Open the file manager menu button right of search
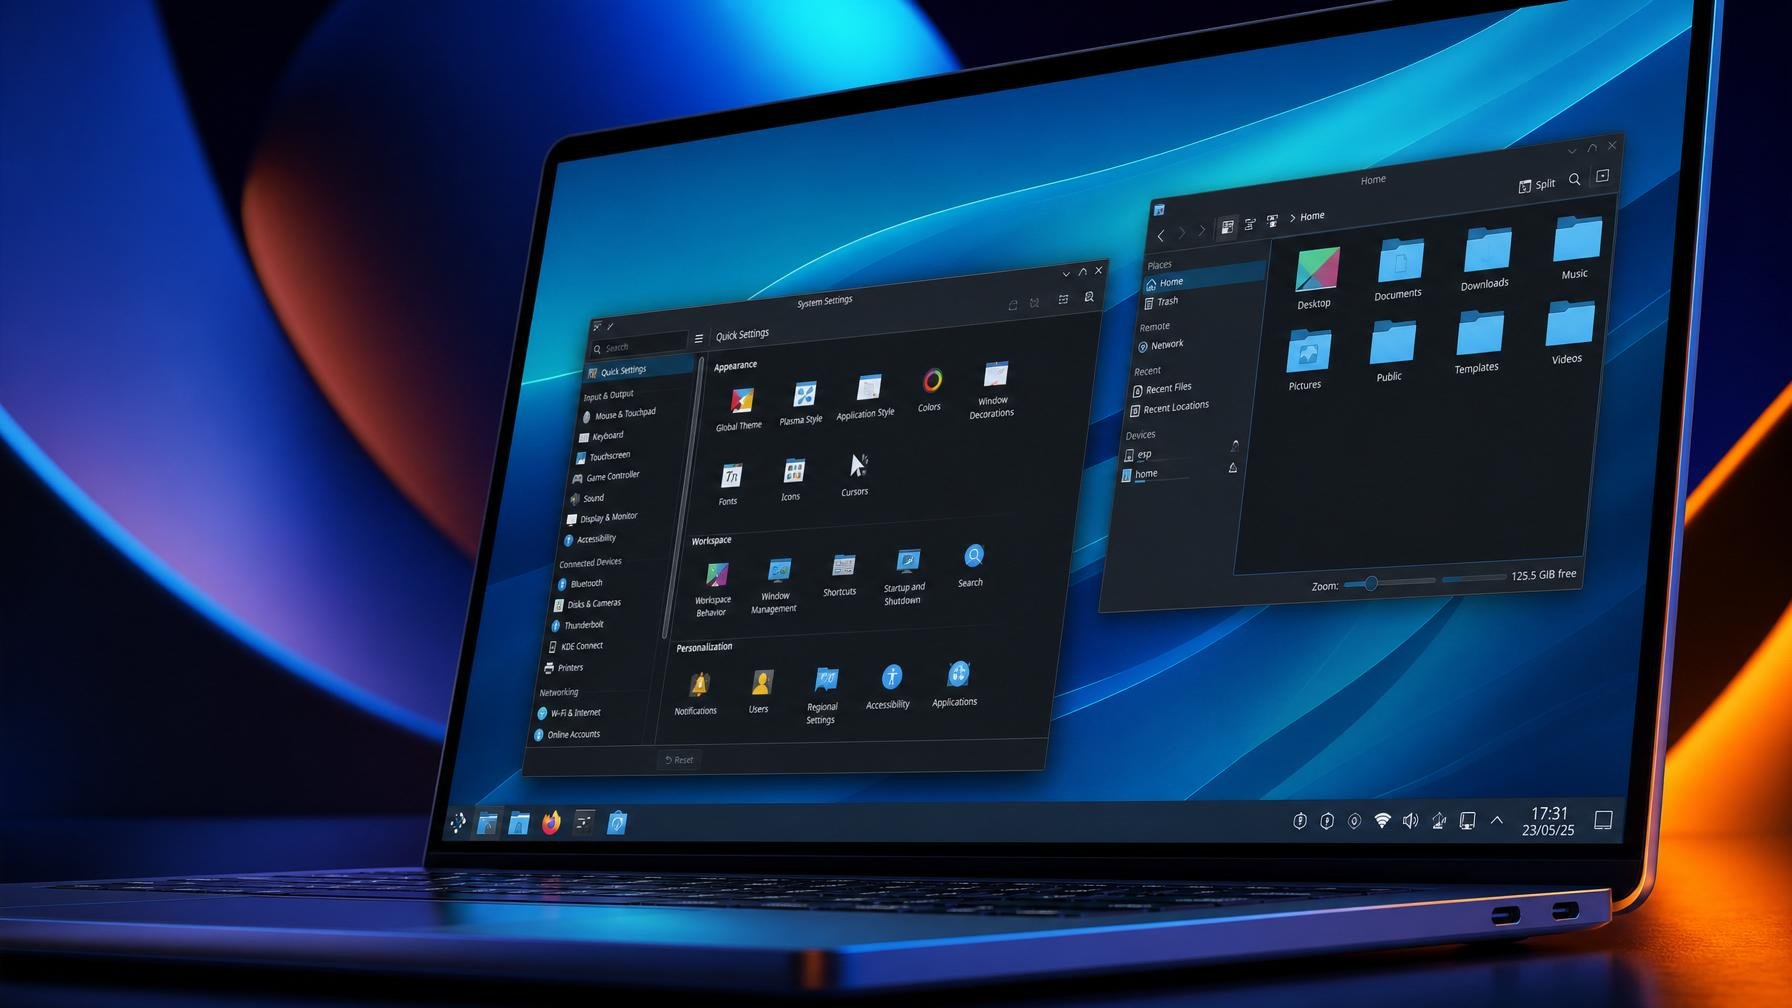This screenshot has width=1792, height=1008. (1603, 176)
